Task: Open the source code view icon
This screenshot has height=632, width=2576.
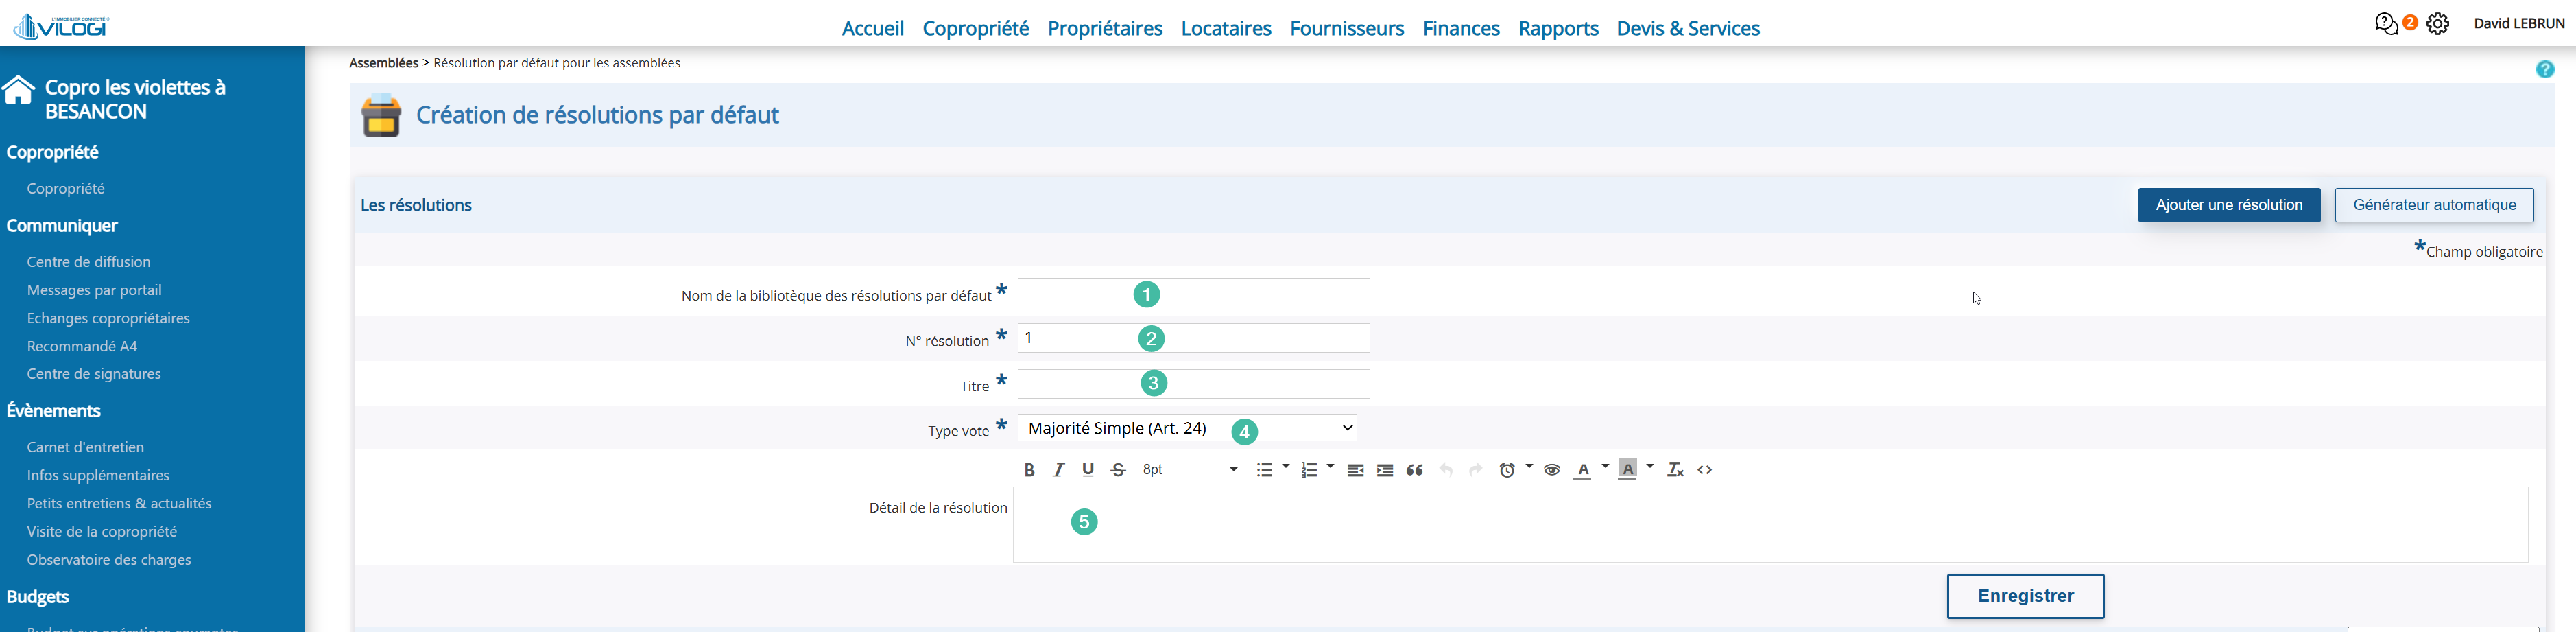Action: [x=1705, y=470]
